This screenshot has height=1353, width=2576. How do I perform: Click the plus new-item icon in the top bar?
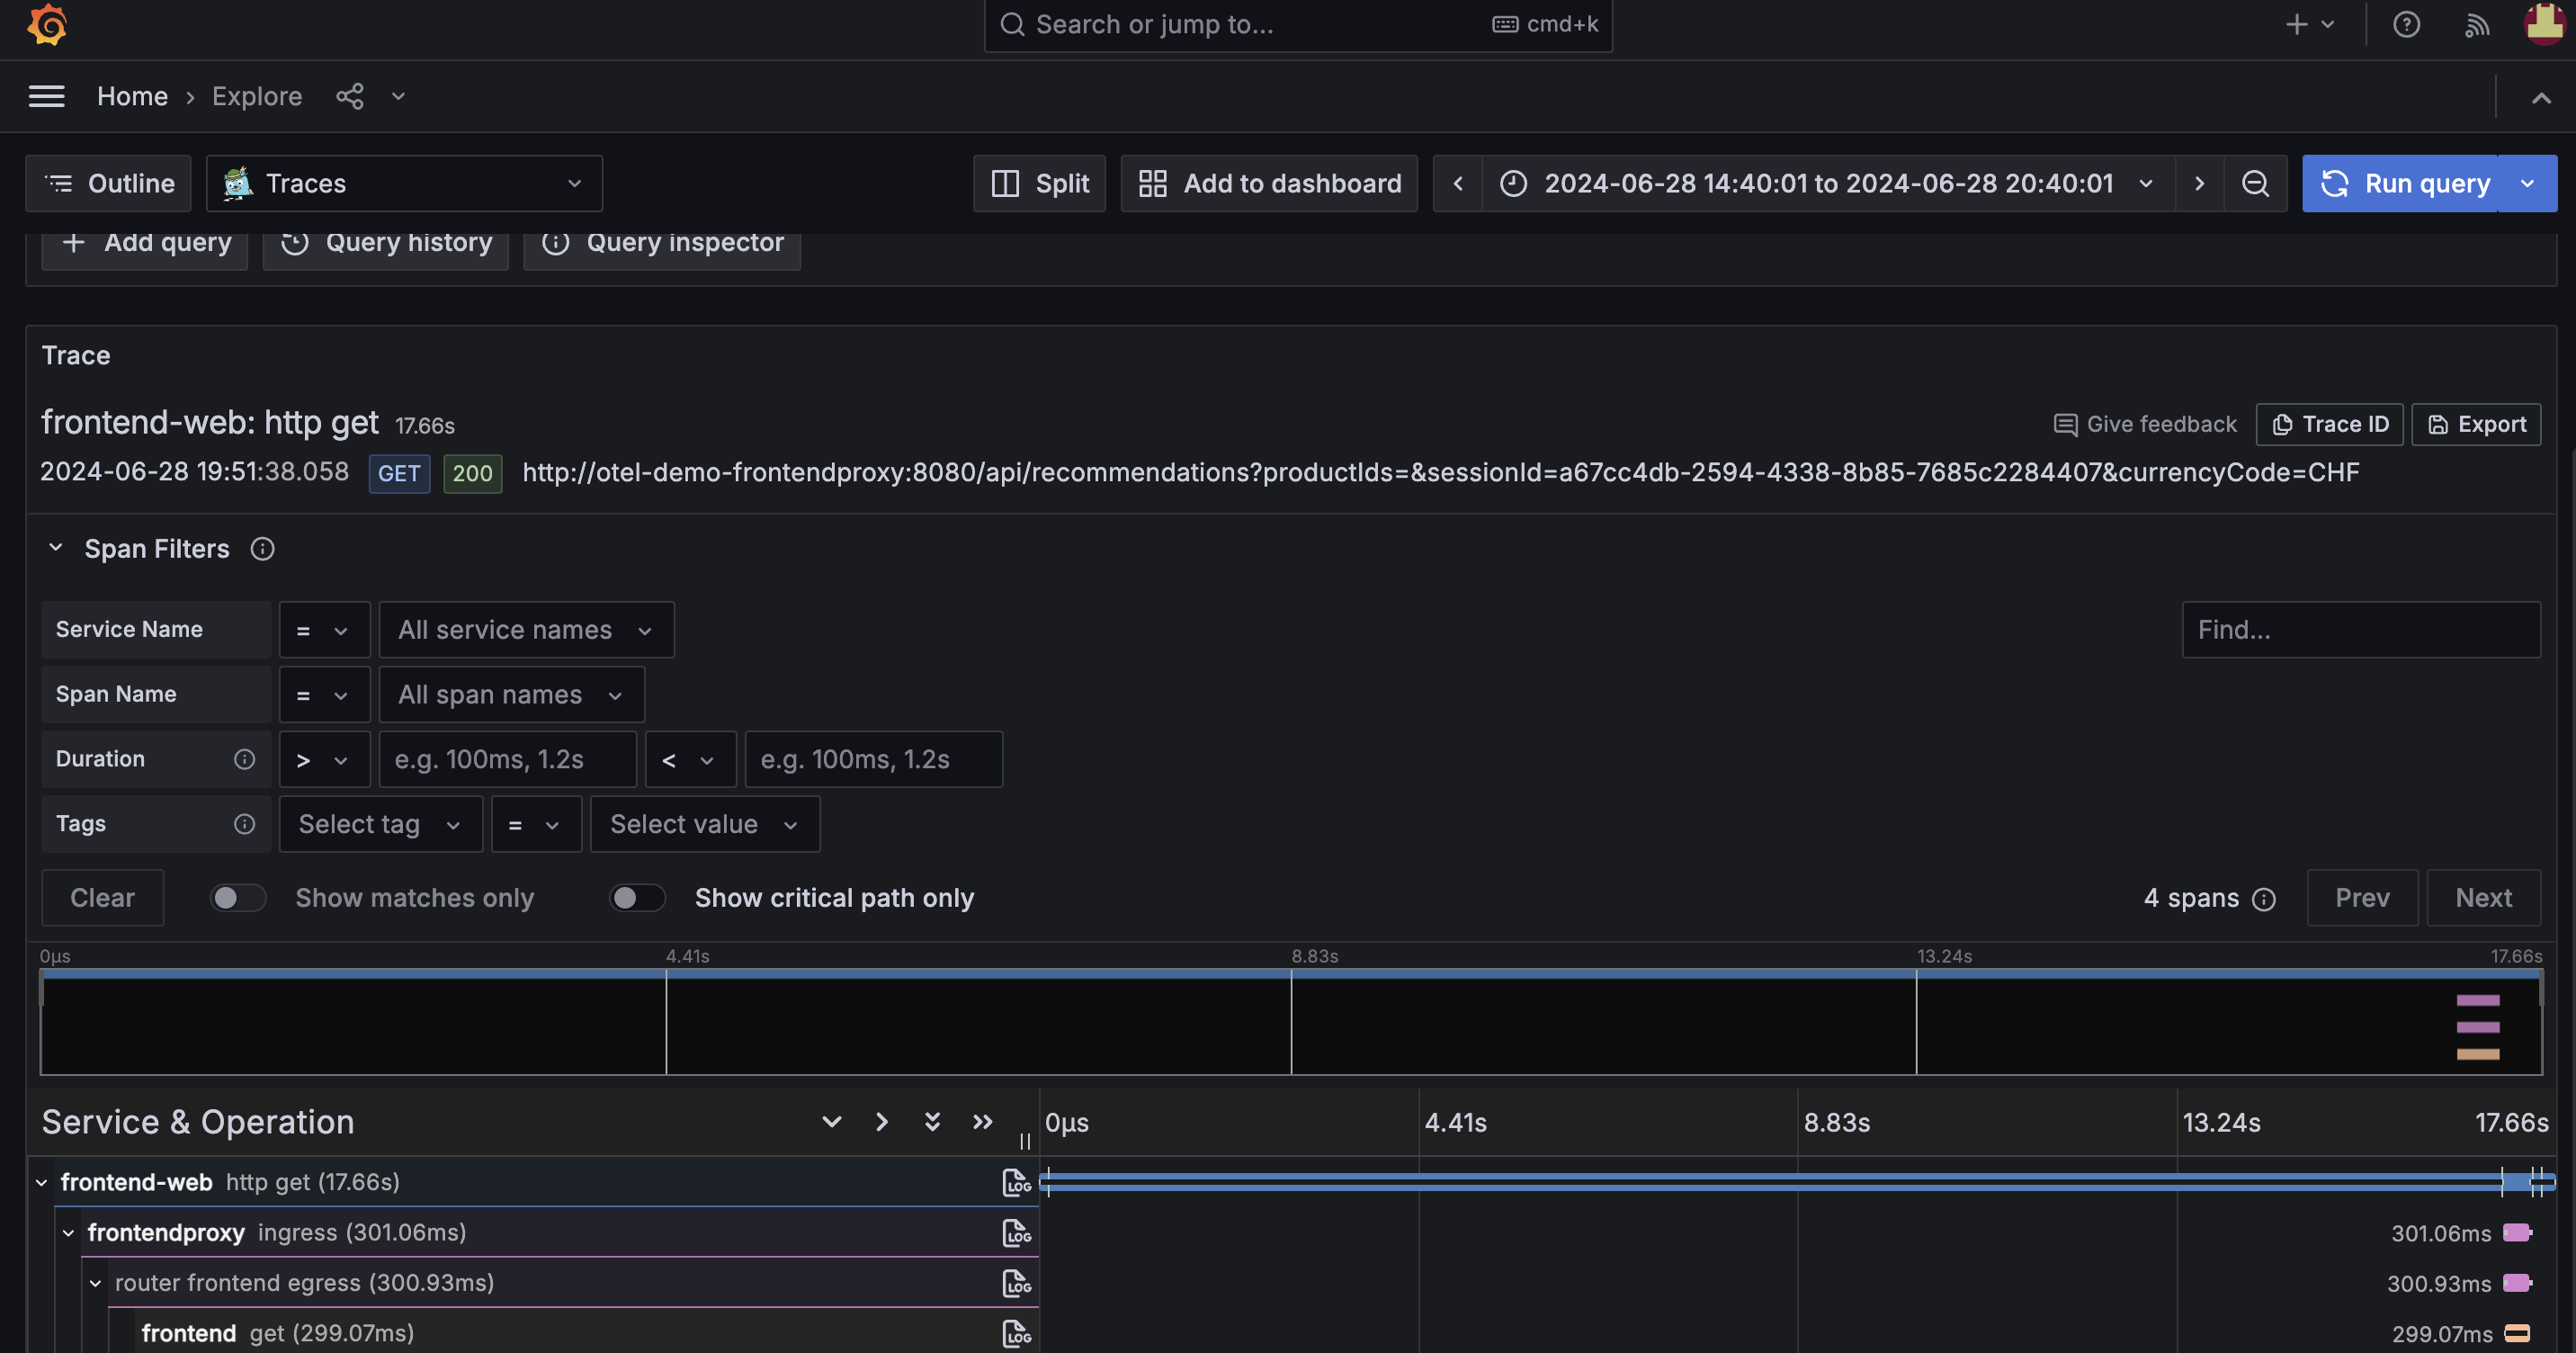[2297, 24]
